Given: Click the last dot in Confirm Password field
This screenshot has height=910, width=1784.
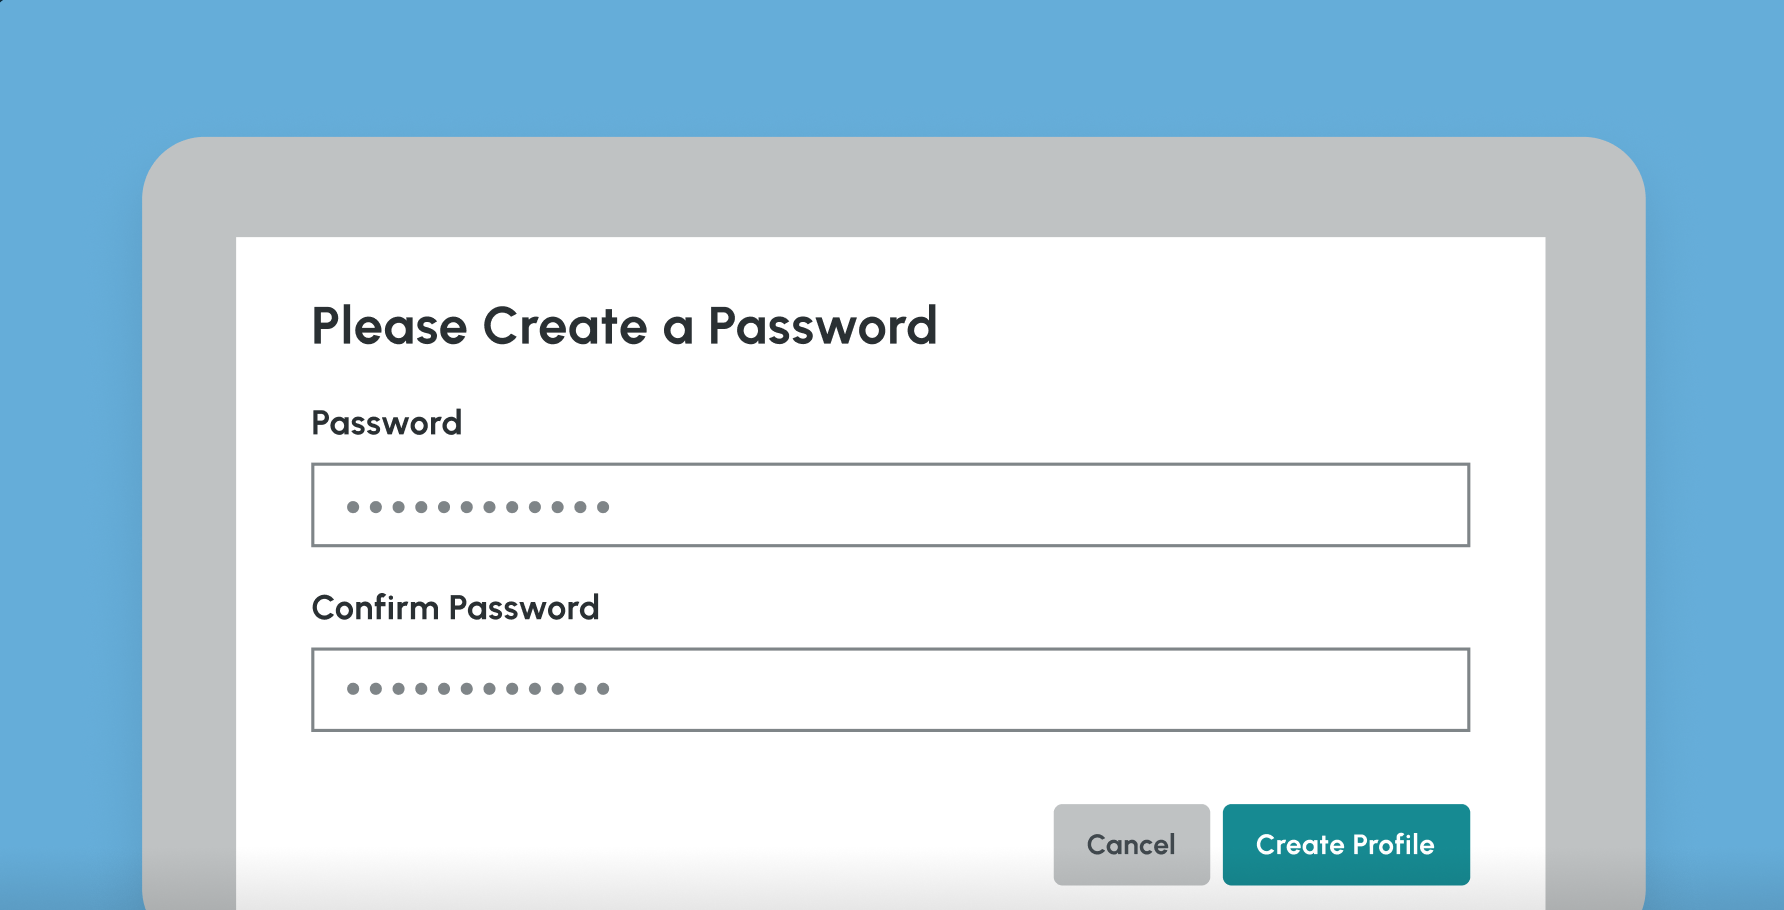Looking at the screenshot, I should coord(603,689).
